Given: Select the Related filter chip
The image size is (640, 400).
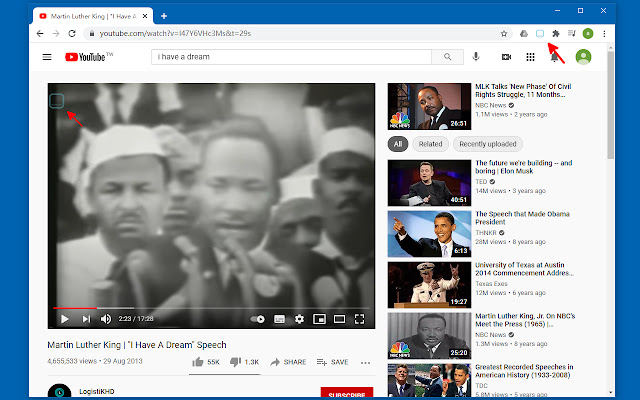Looking at the screenshot, I should [430, 144].
